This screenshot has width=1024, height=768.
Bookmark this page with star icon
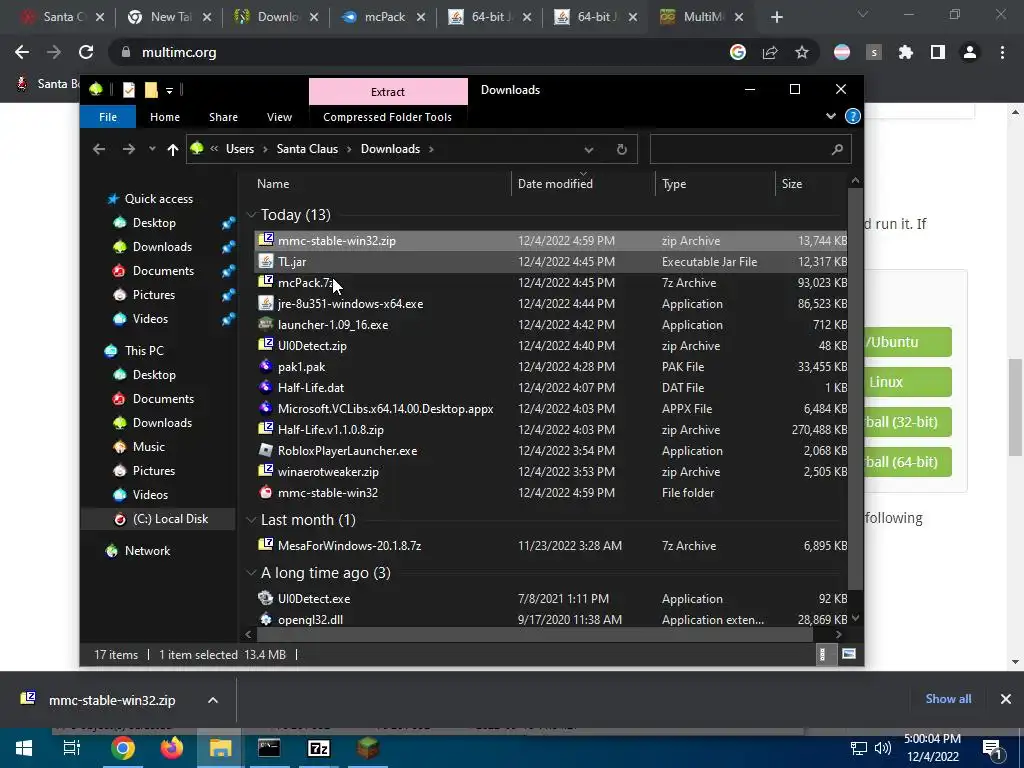[x=802, y=52]
